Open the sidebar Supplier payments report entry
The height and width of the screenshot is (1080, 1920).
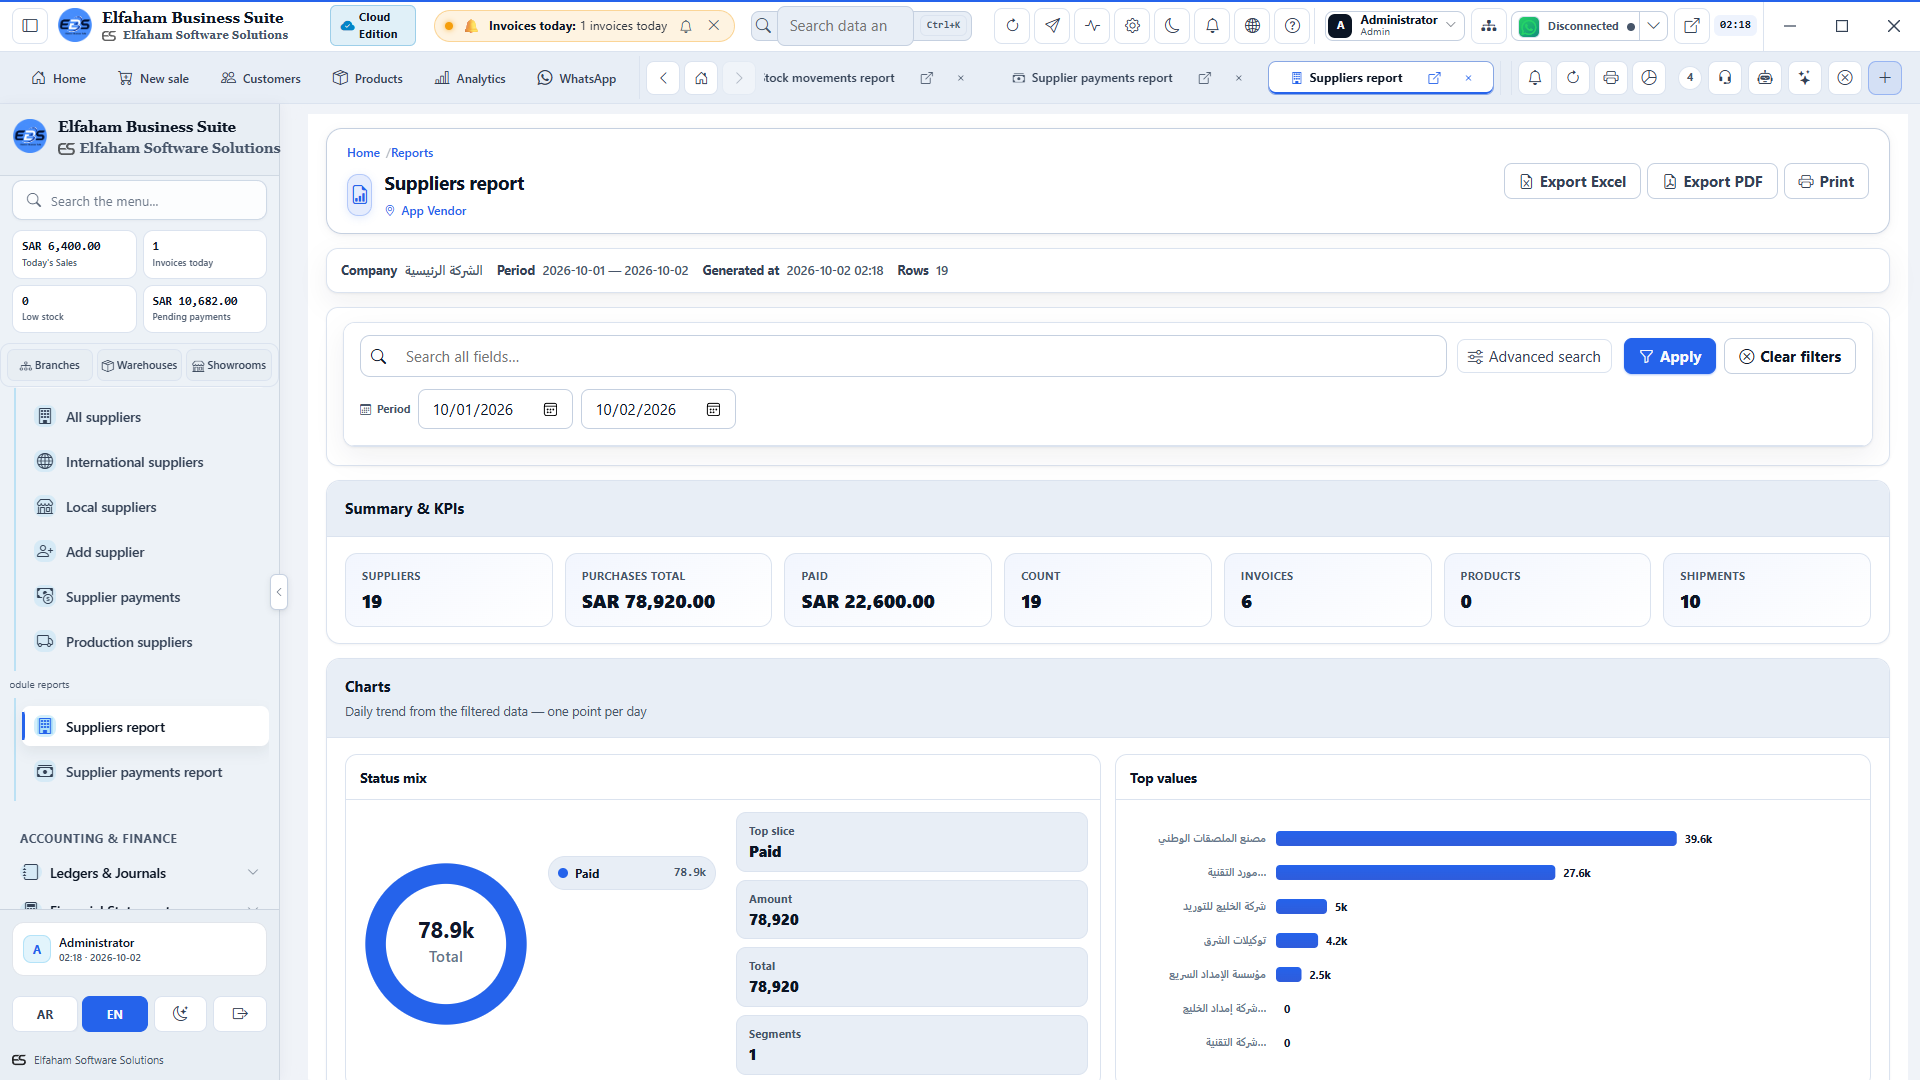[145, 772]
